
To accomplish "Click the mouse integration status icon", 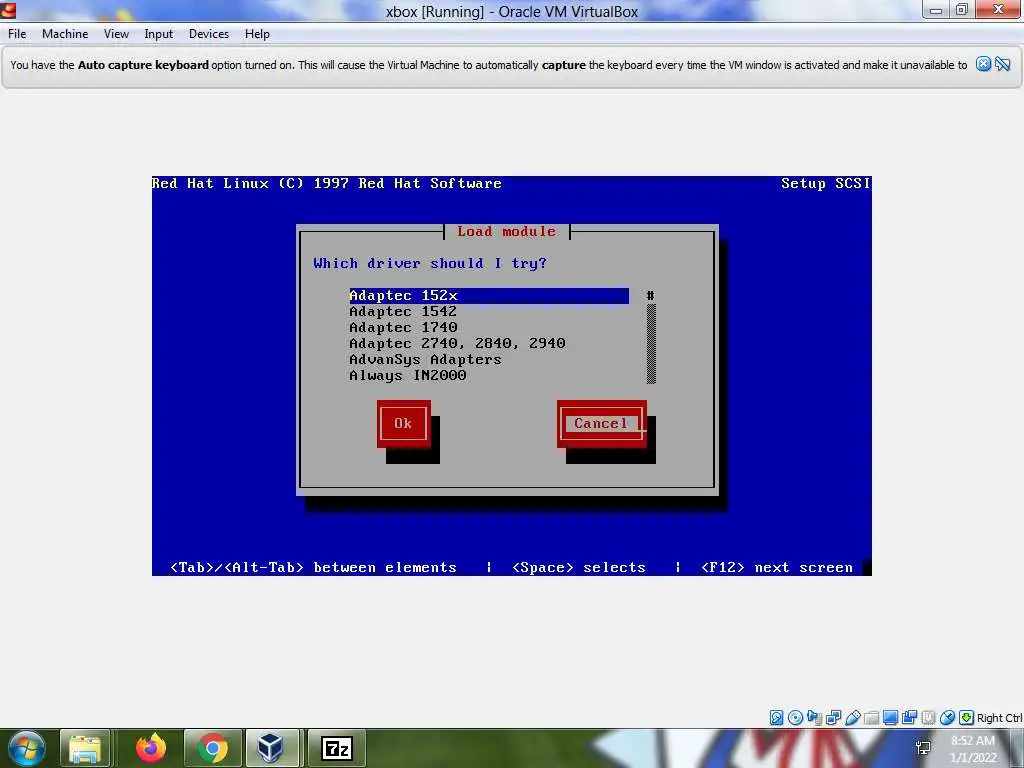I will (x=947, y=718).
